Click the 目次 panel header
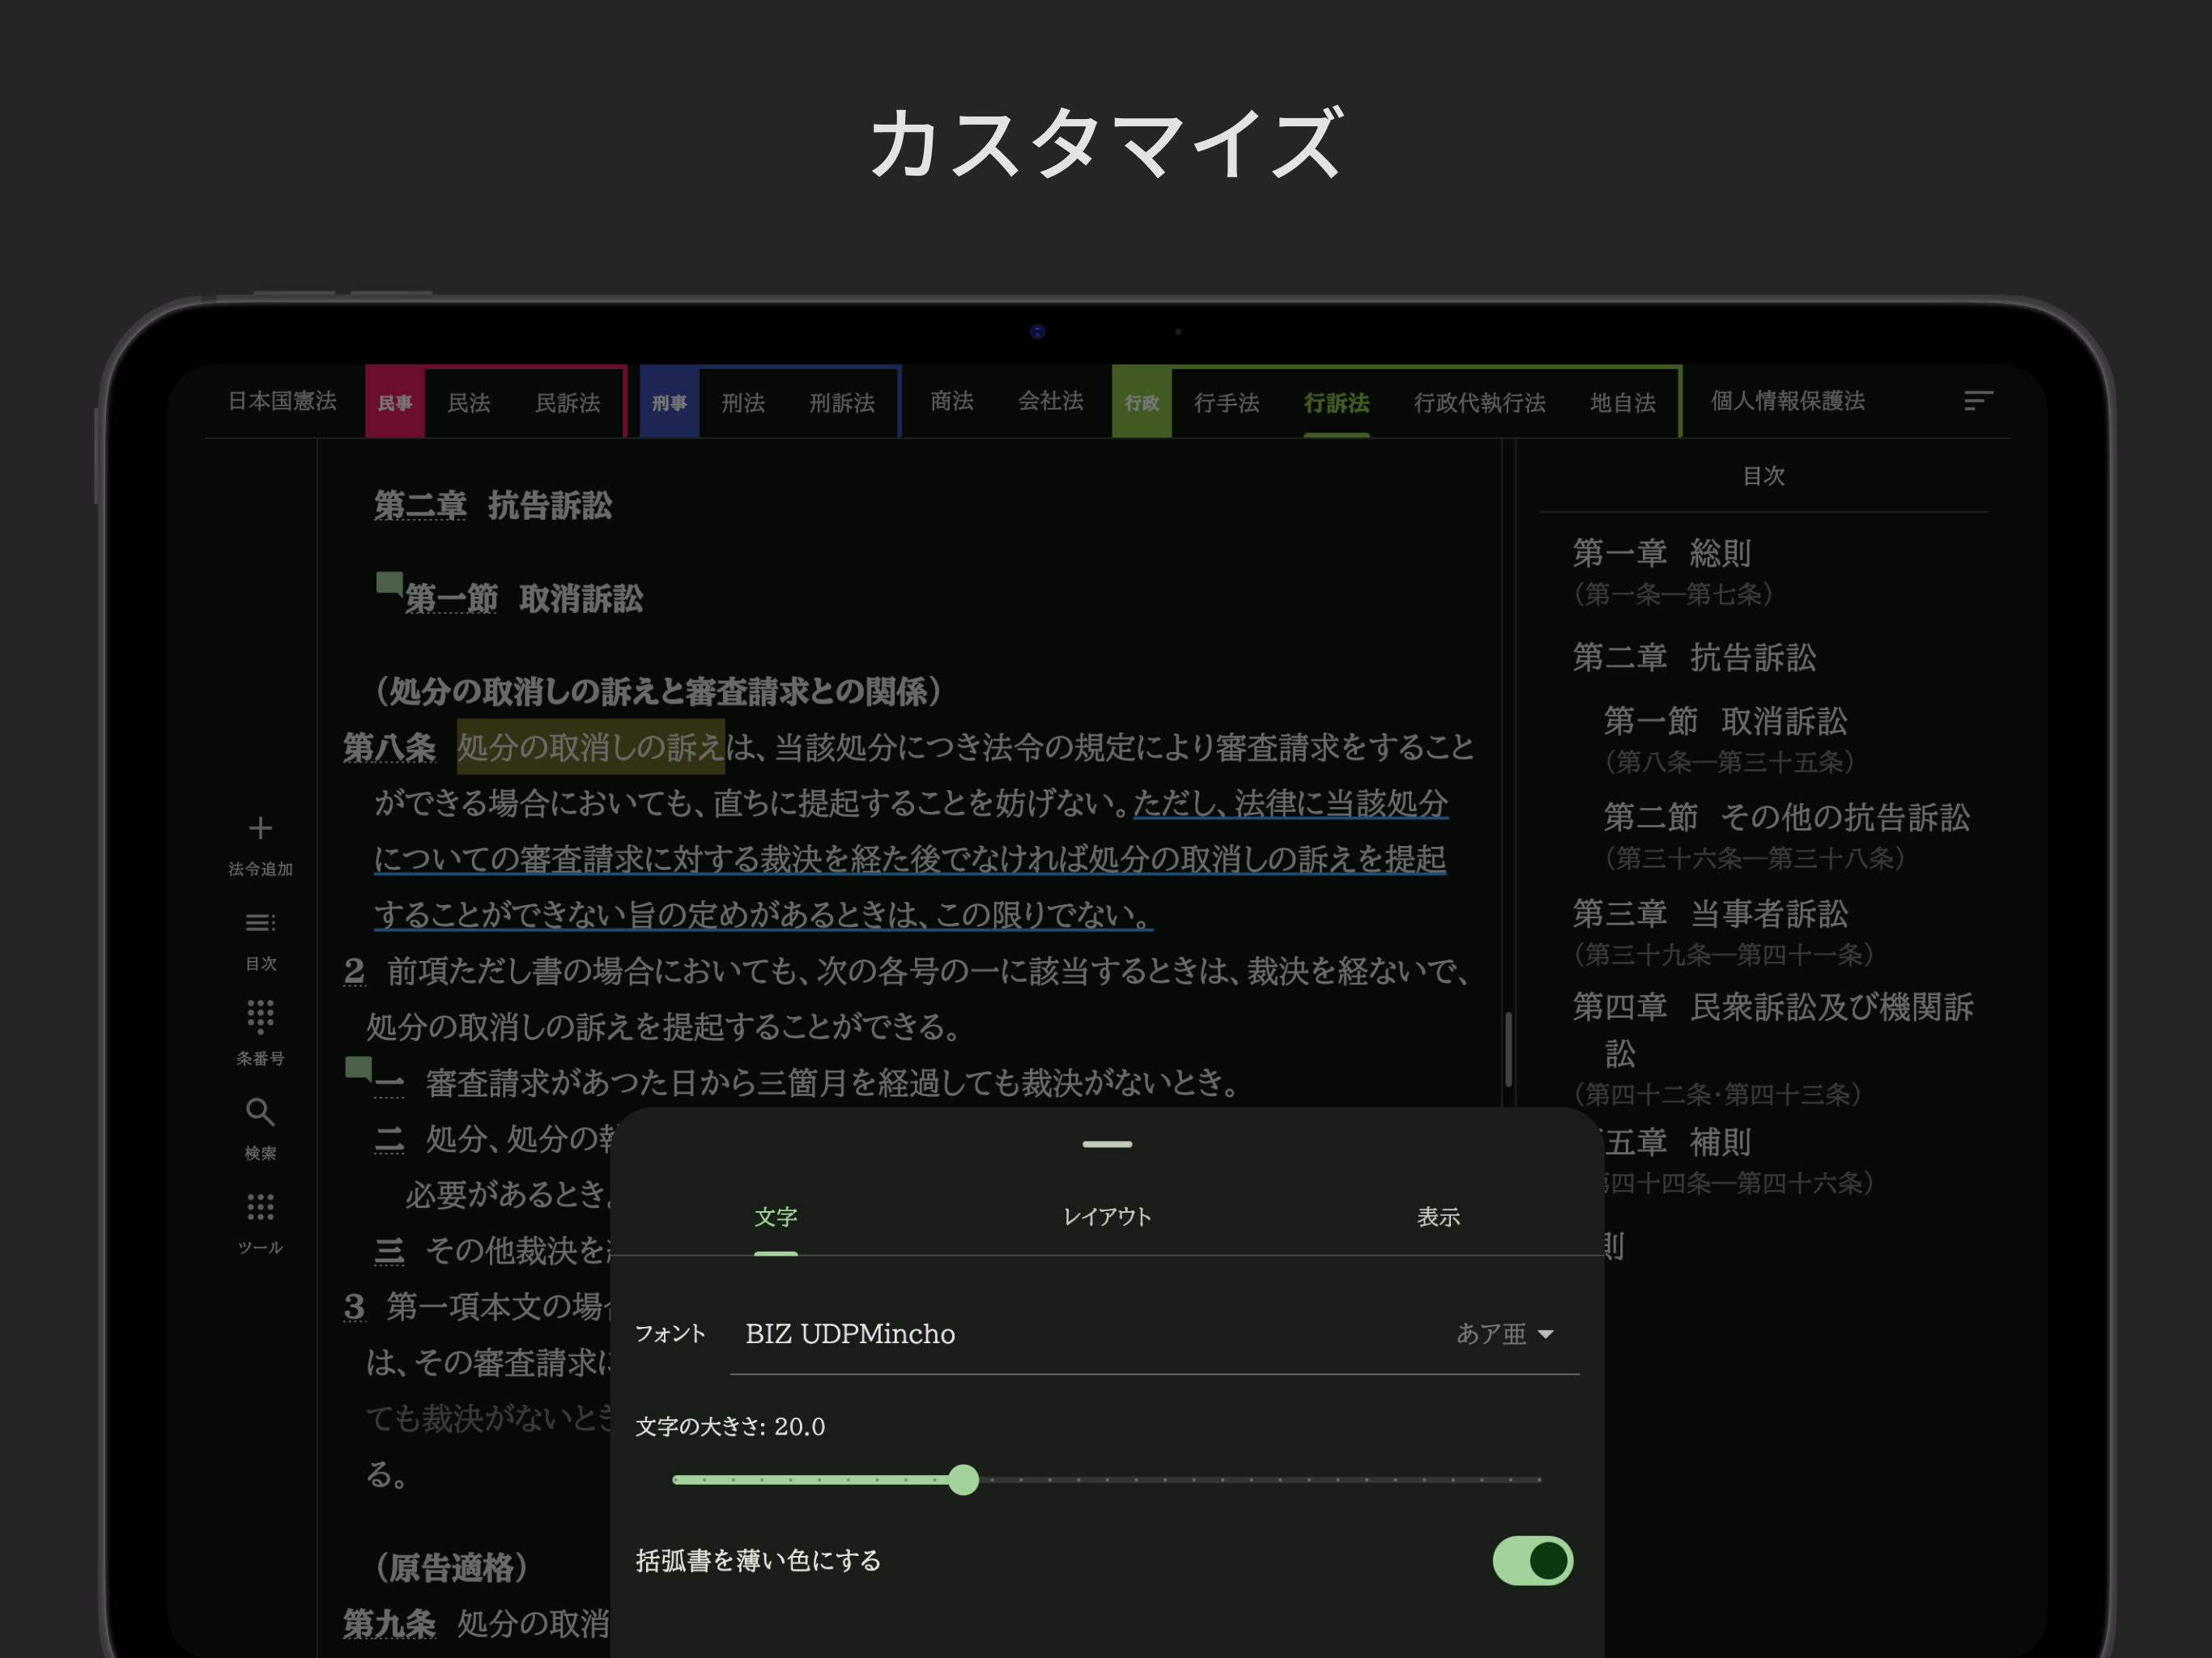This screenshot has height=1658, width=2212. 1763,476
